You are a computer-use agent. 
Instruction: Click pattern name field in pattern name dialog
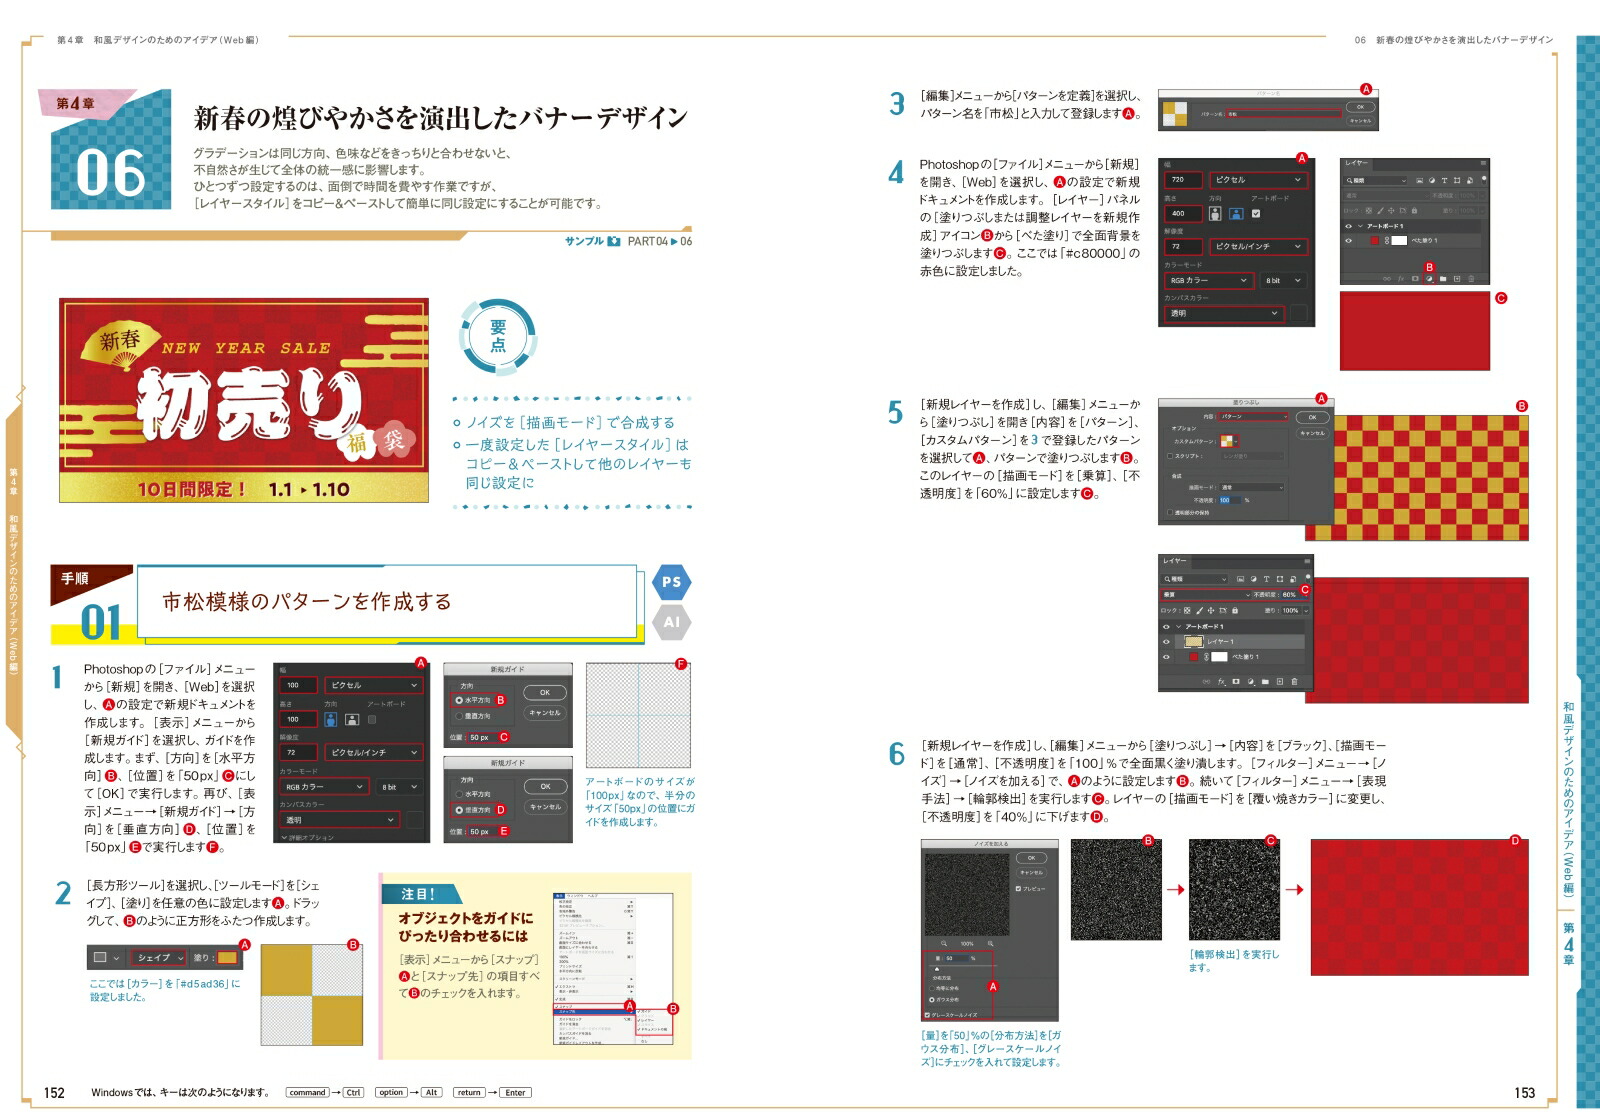pyautogui.click(x=1284, y=113)
